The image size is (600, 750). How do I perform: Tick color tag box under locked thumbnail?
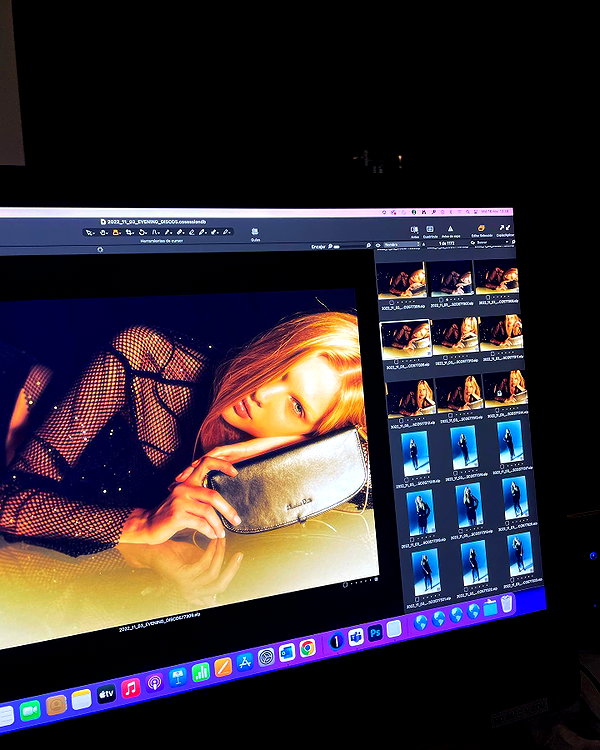tap(497, 410)
